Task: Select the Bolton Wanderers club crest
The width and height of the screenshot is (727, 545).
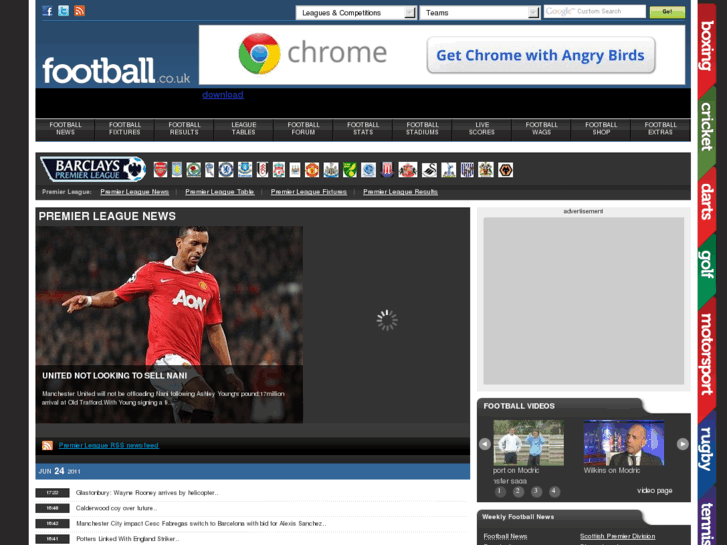Action: [210, 170]
